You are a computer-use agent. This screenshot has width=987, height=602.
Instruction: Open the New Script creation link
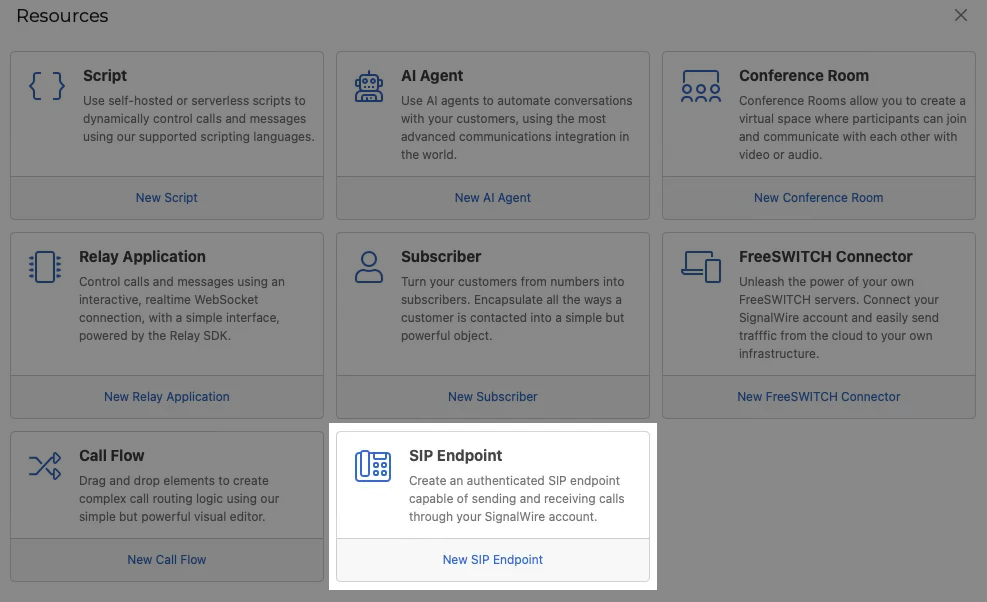tap(166, 197)
